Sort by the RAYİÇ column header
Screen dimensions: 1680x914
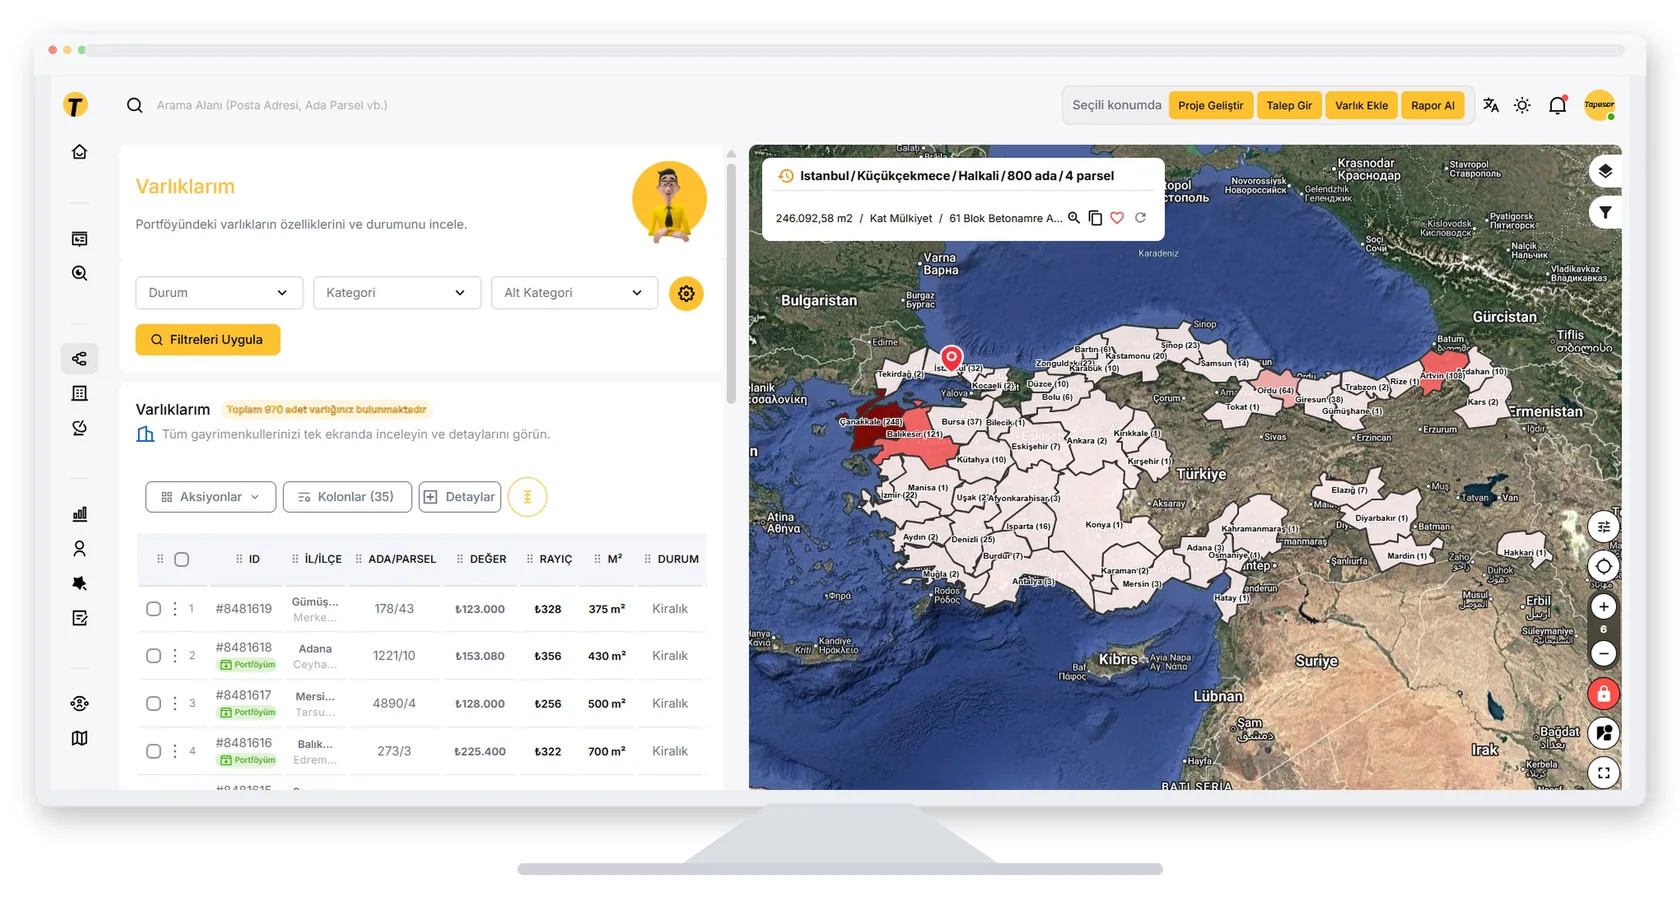tap(555, 560)
